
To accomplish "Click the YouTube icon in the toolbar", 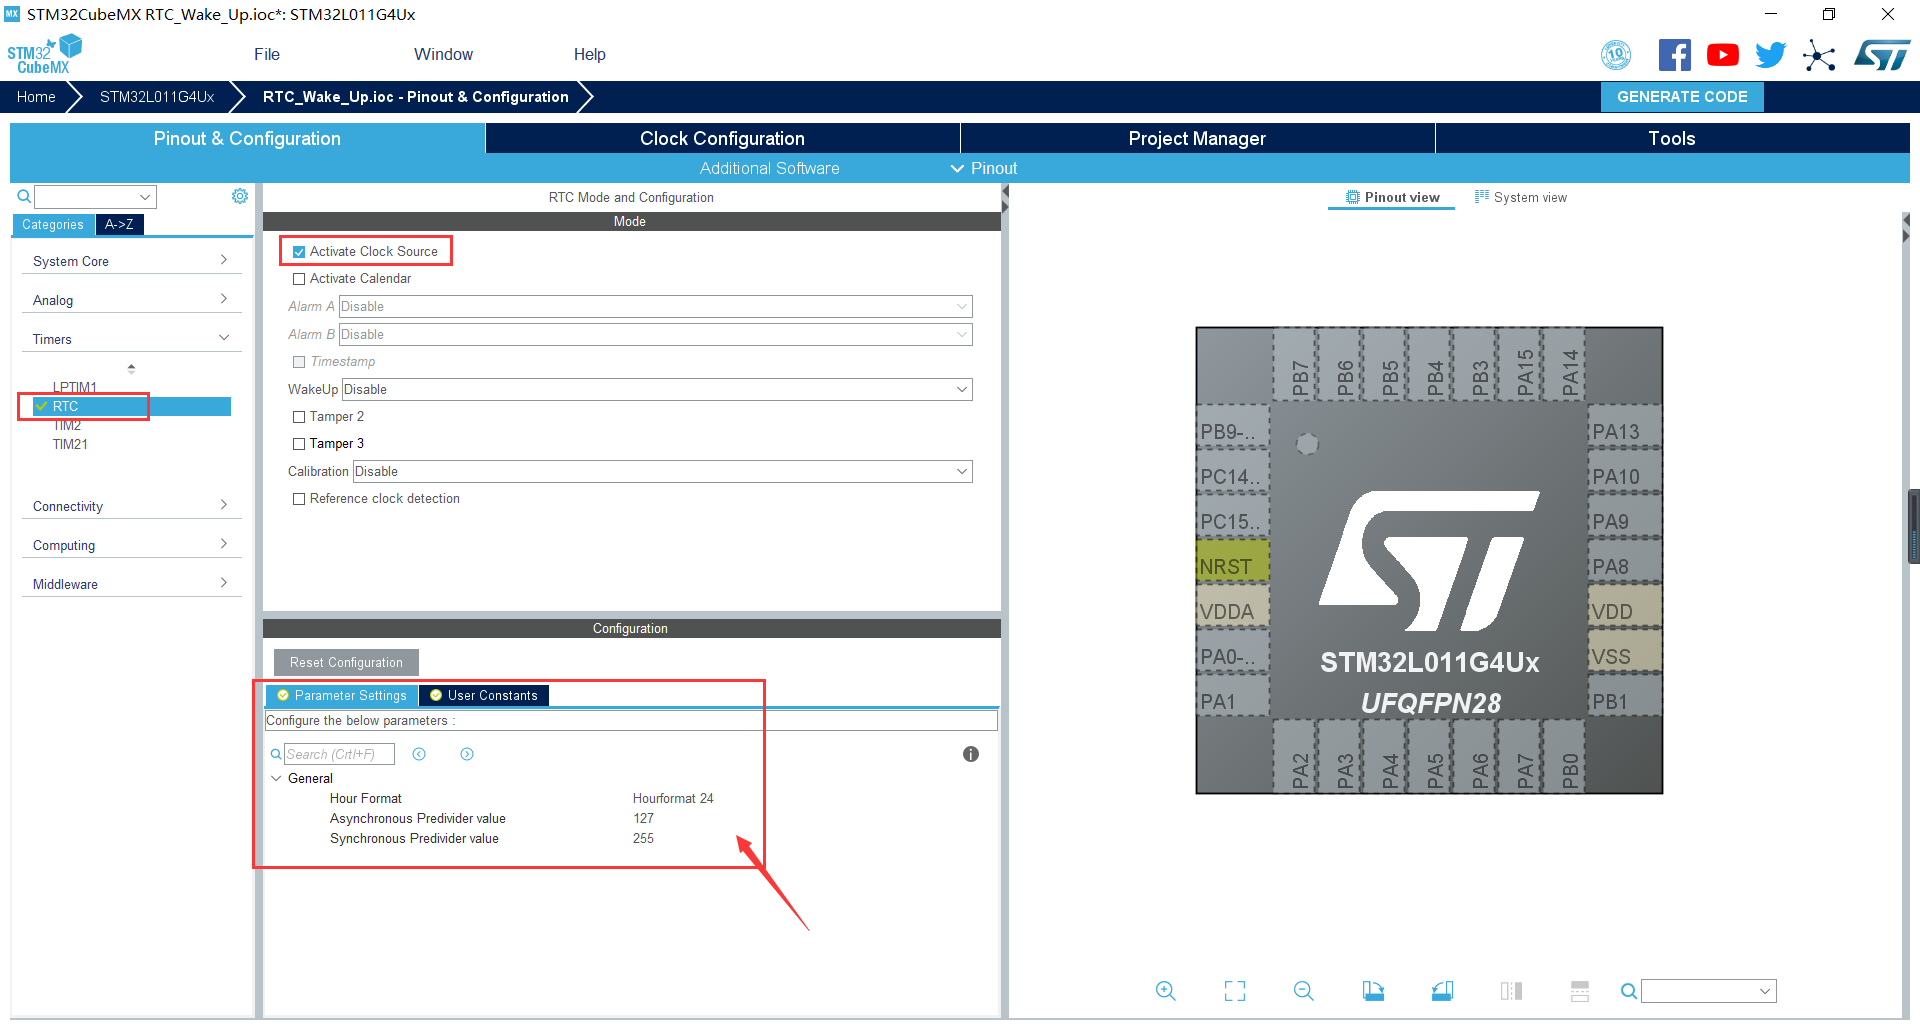I will [1722, 55].
